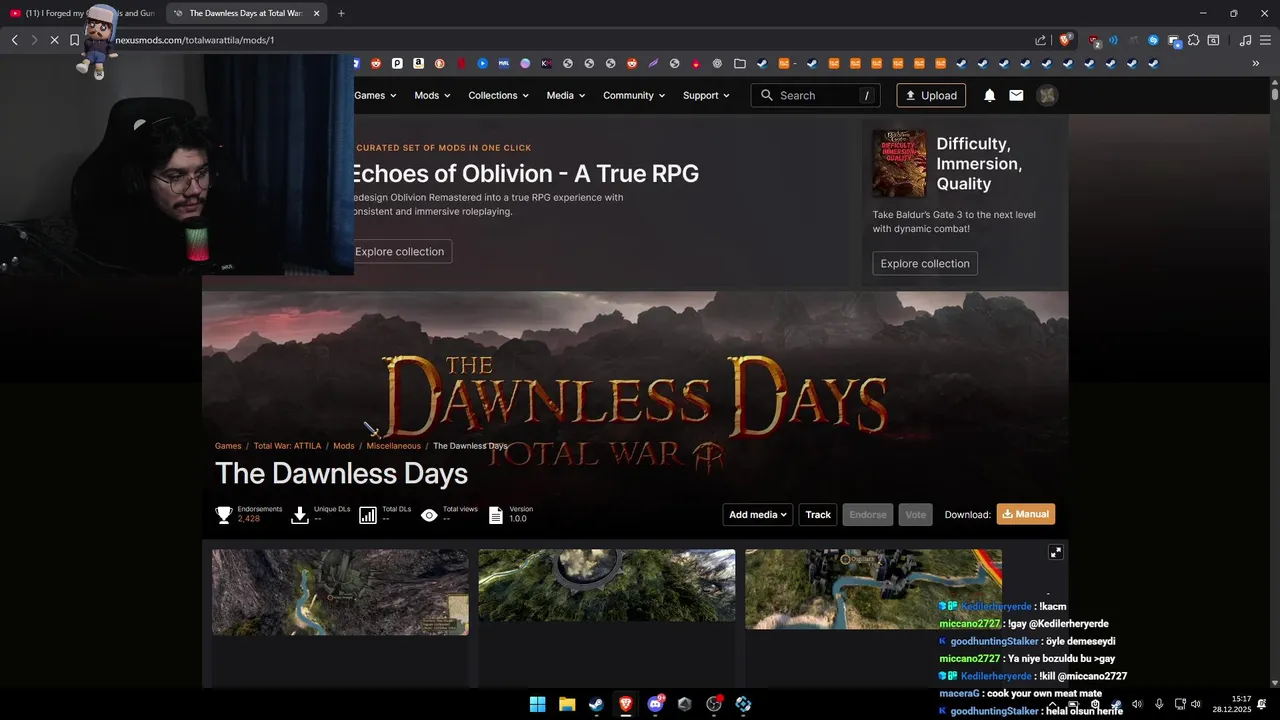Open the user profile avatar menu
This screenshot has width=1280, height=720.
click(1047, 95)
